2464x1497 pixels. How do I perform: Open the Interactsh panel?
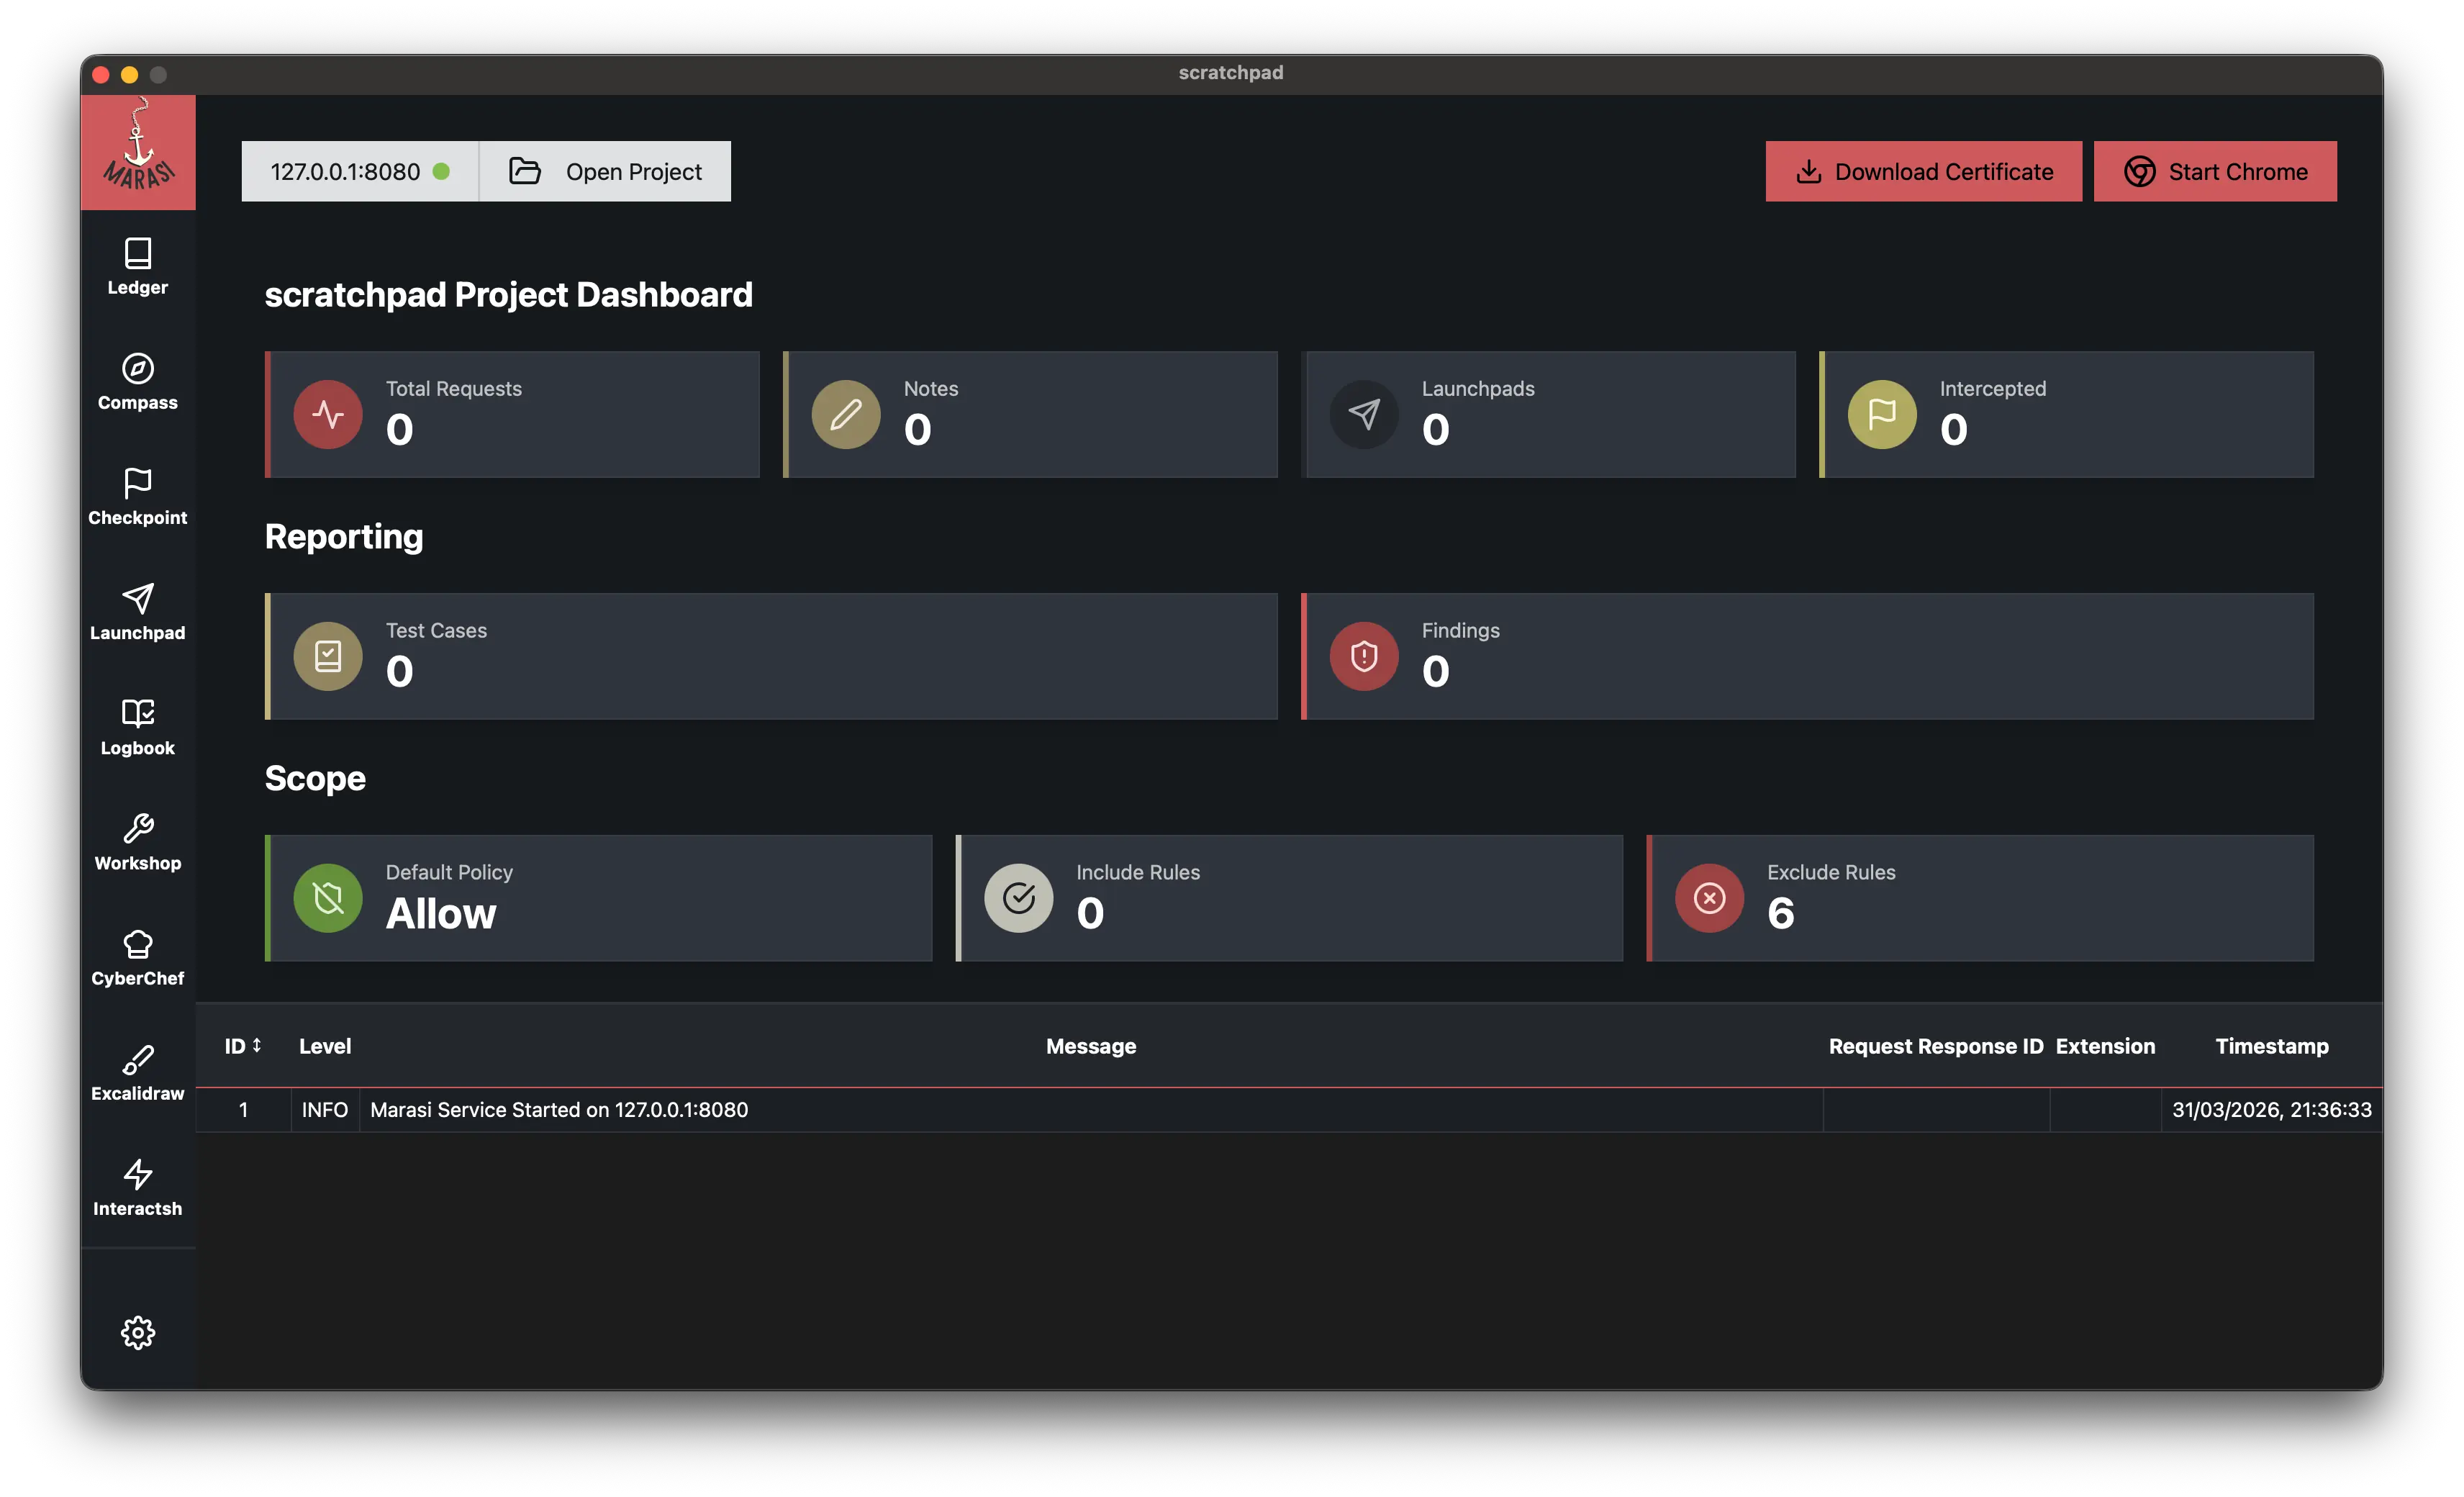click(137, 1188)
